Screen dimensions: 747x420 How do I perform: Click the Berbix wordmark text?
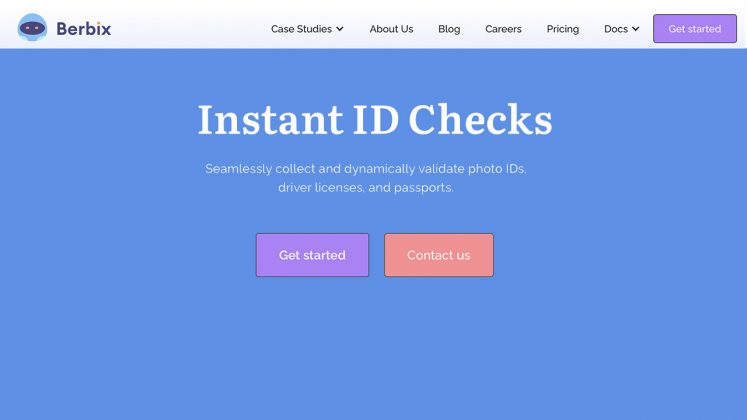coord(84,29)
